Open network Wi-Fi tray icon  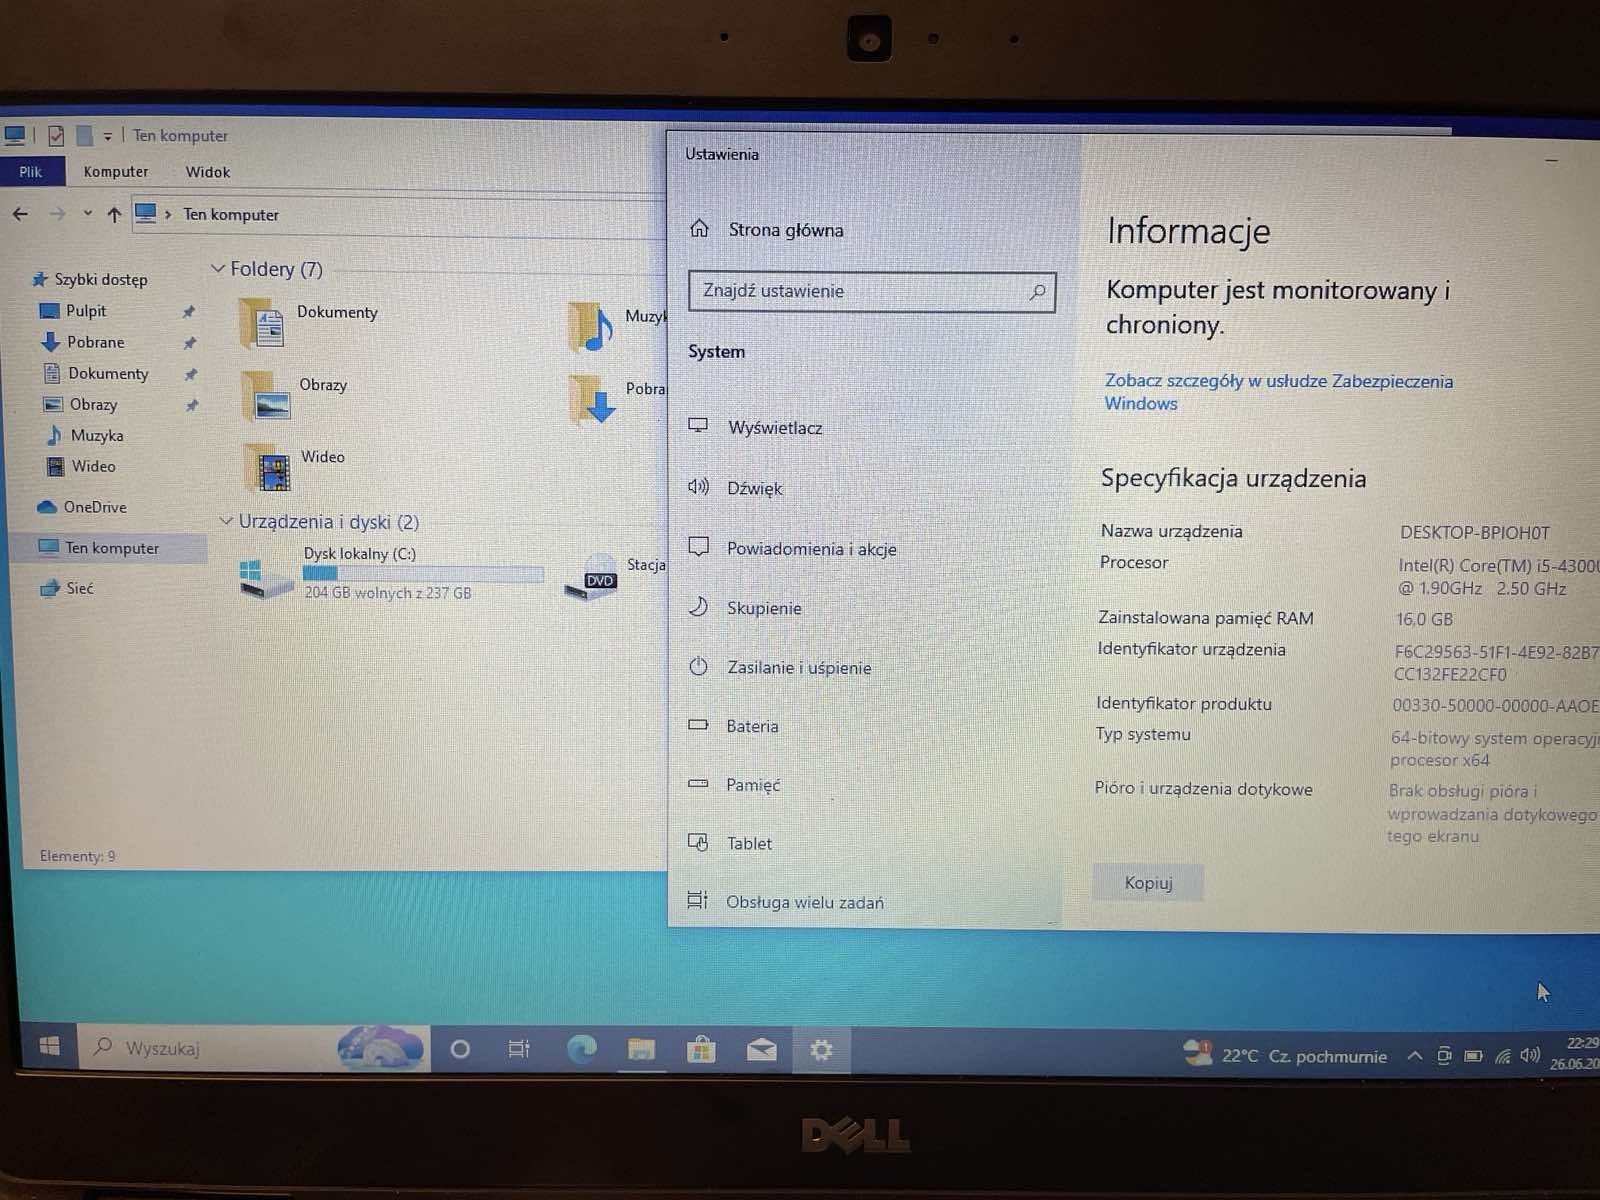[1502, 1056]
